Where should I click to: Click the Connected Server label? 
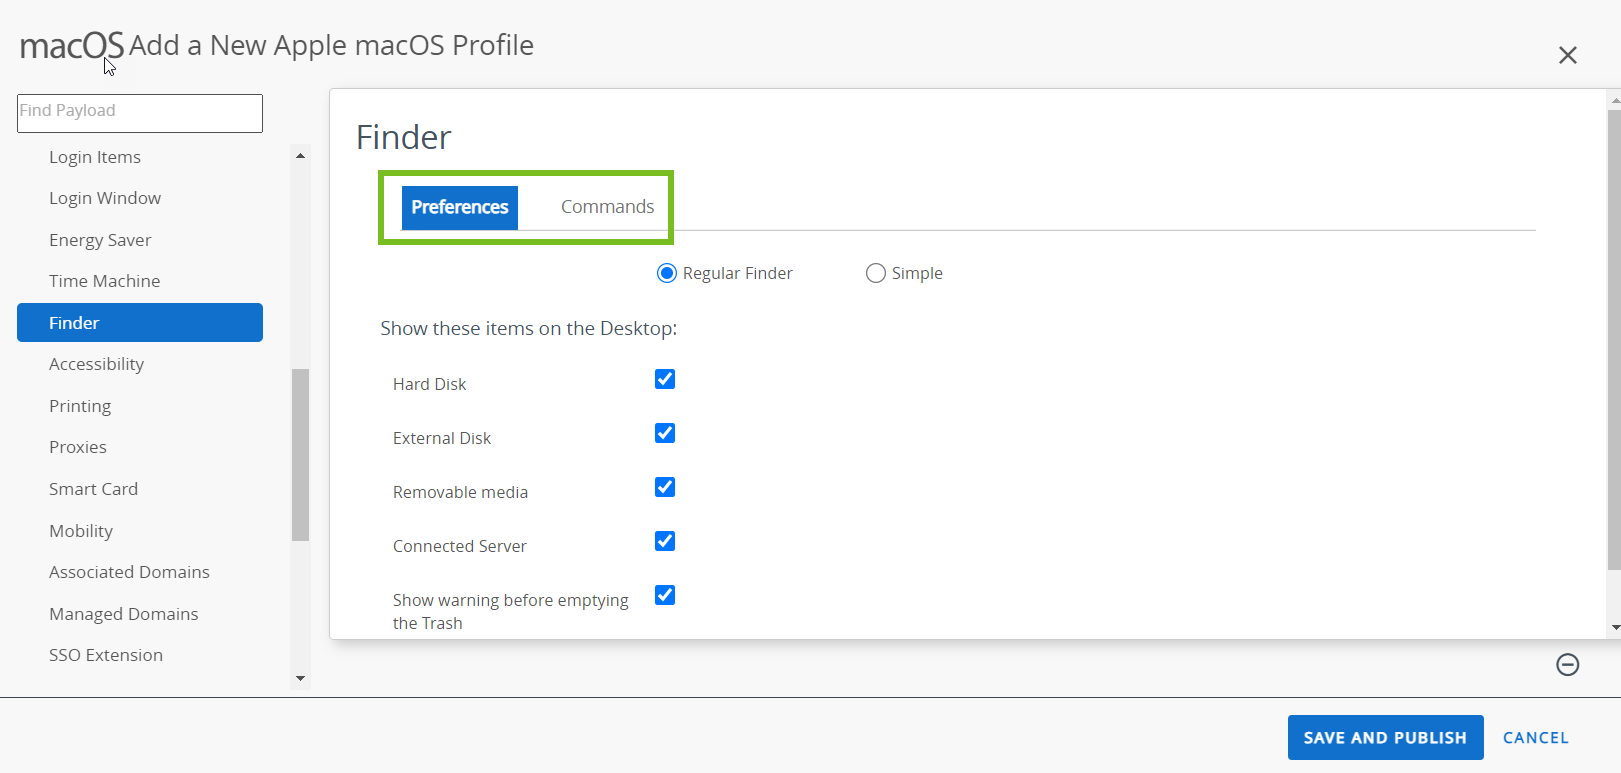[x=459, y=546]
